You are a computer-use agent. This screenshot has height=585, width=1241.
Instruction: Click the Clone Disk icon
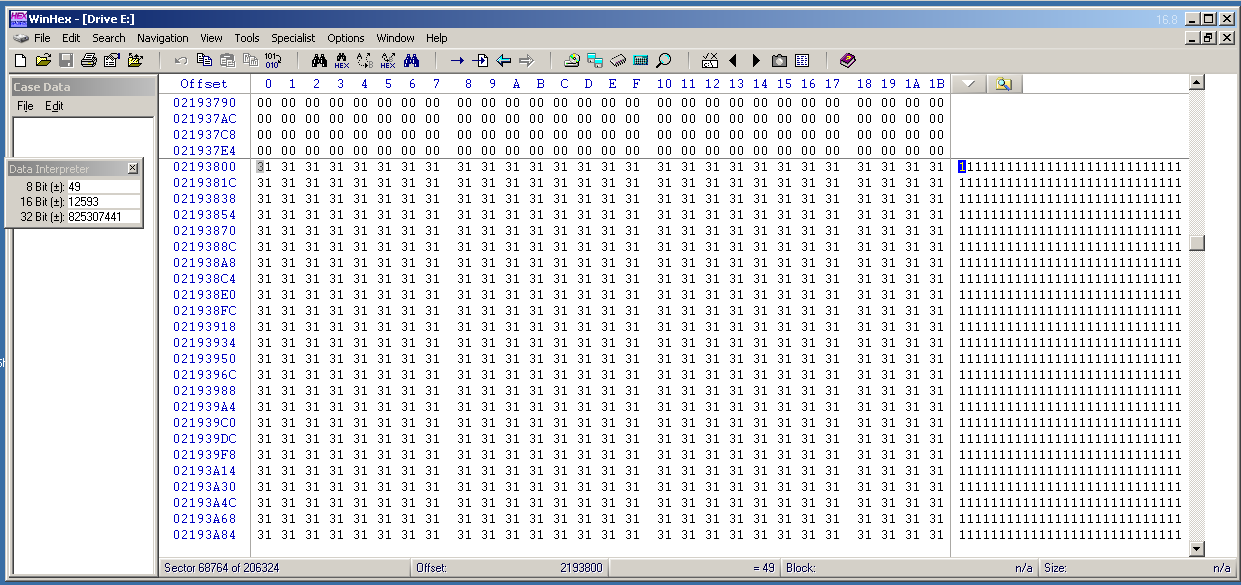click(595, 60)
